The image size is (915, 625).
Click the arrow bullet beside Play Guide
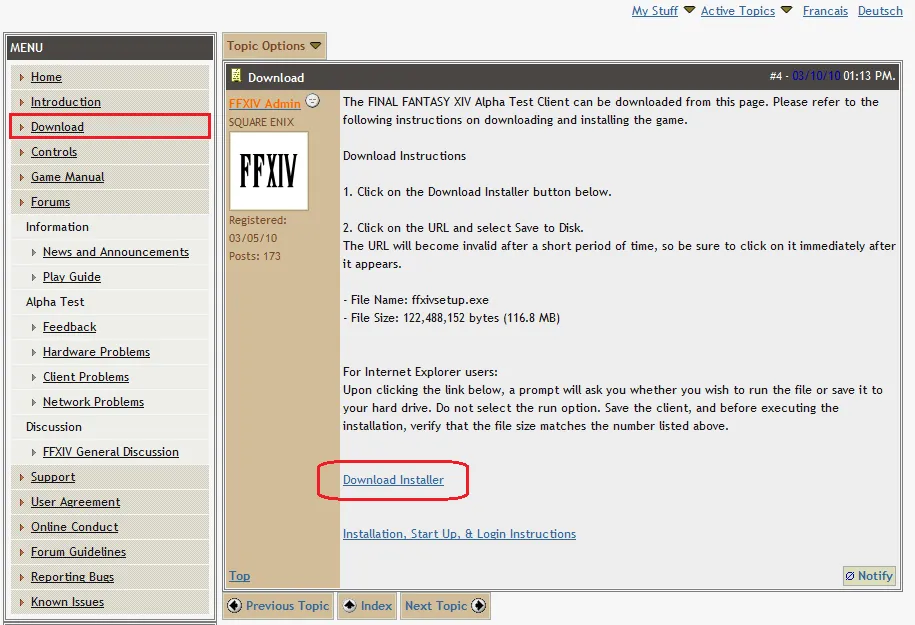(33, 277)
